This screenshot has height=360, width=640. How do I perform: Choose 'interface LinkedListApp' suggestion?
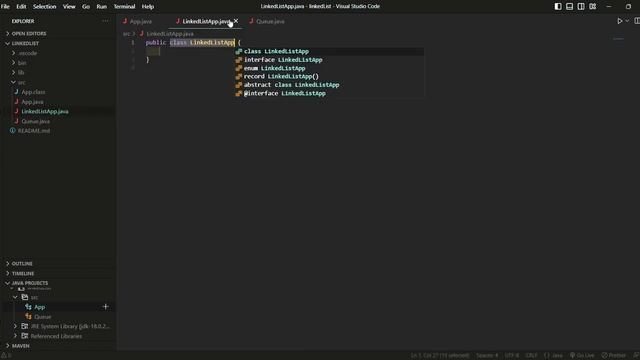coord(329,60)
